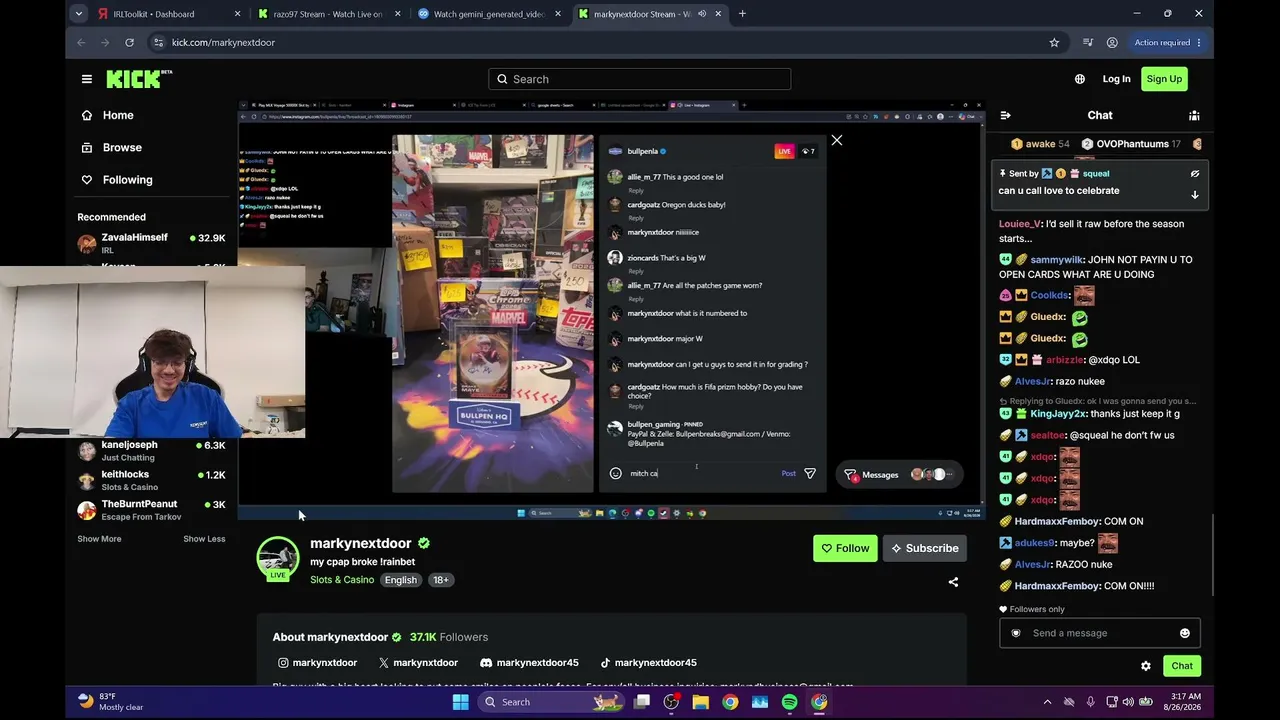The width and height of the screenshot is (1280, 720).
Task: Click the green Chat send button
Action: (x=1182, y=666)
